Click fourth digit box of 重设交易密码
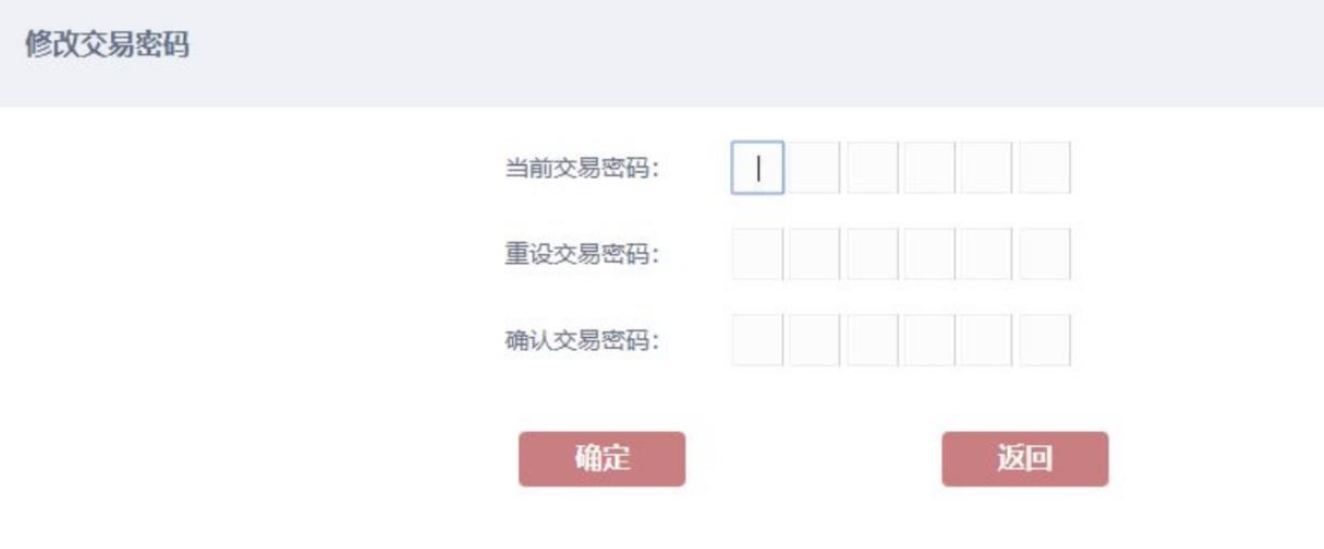The height and width of the screenshot is (549, 1324). [929, 254]
